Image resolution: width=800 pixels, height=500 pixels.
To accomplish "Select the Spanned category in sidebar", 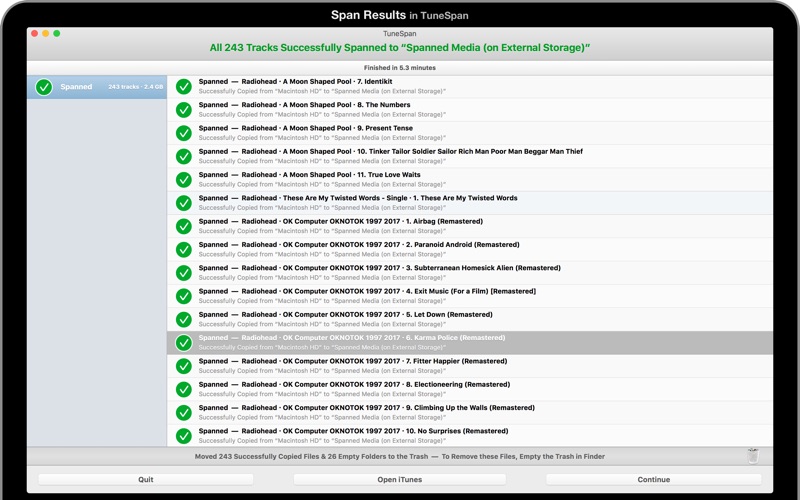I will tap(97, 87).
